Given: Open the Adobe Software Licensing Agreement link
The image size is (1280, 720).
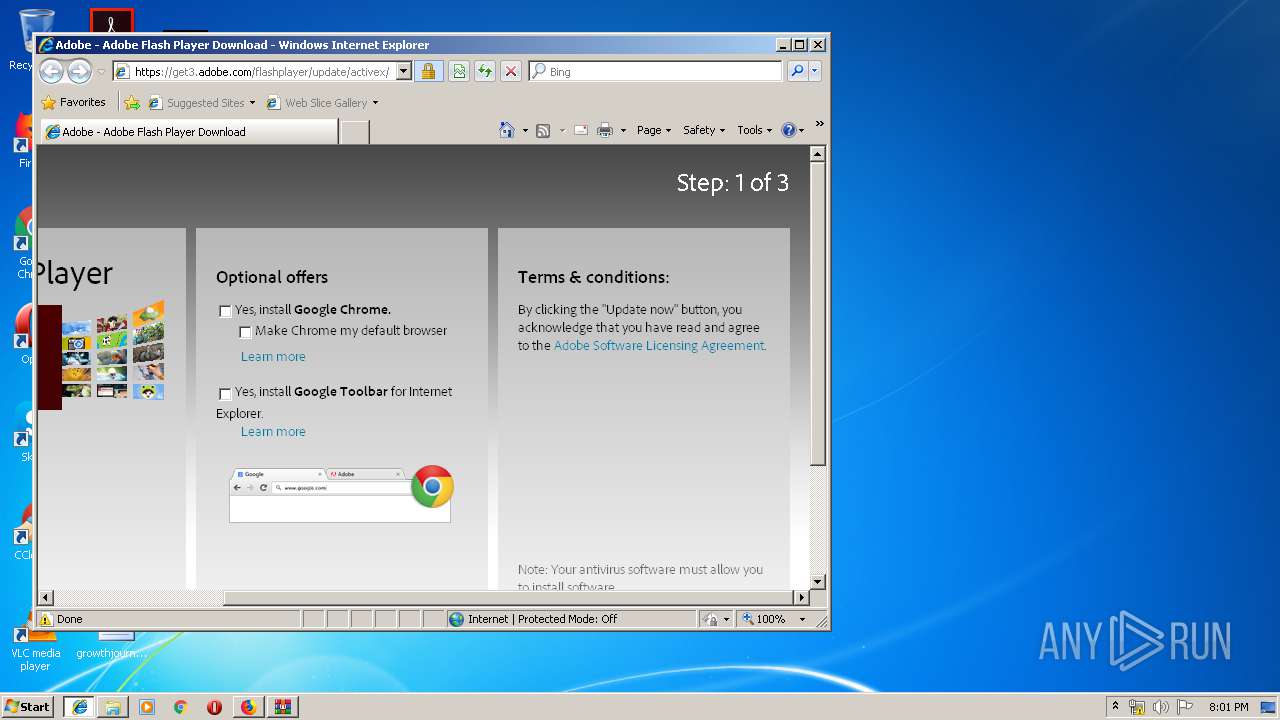Looking at the screenshot, I should click(659, 345).
